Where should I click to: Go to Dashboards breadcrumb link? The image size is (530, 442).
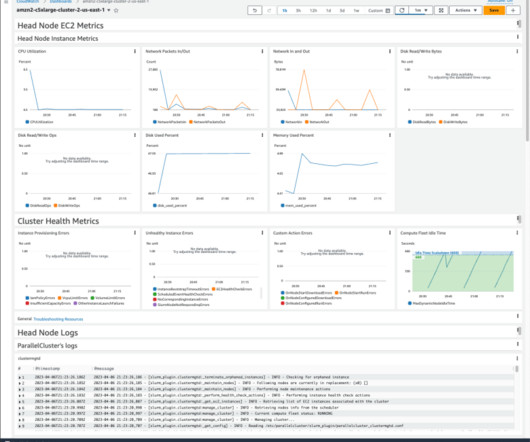pos(61,1)
